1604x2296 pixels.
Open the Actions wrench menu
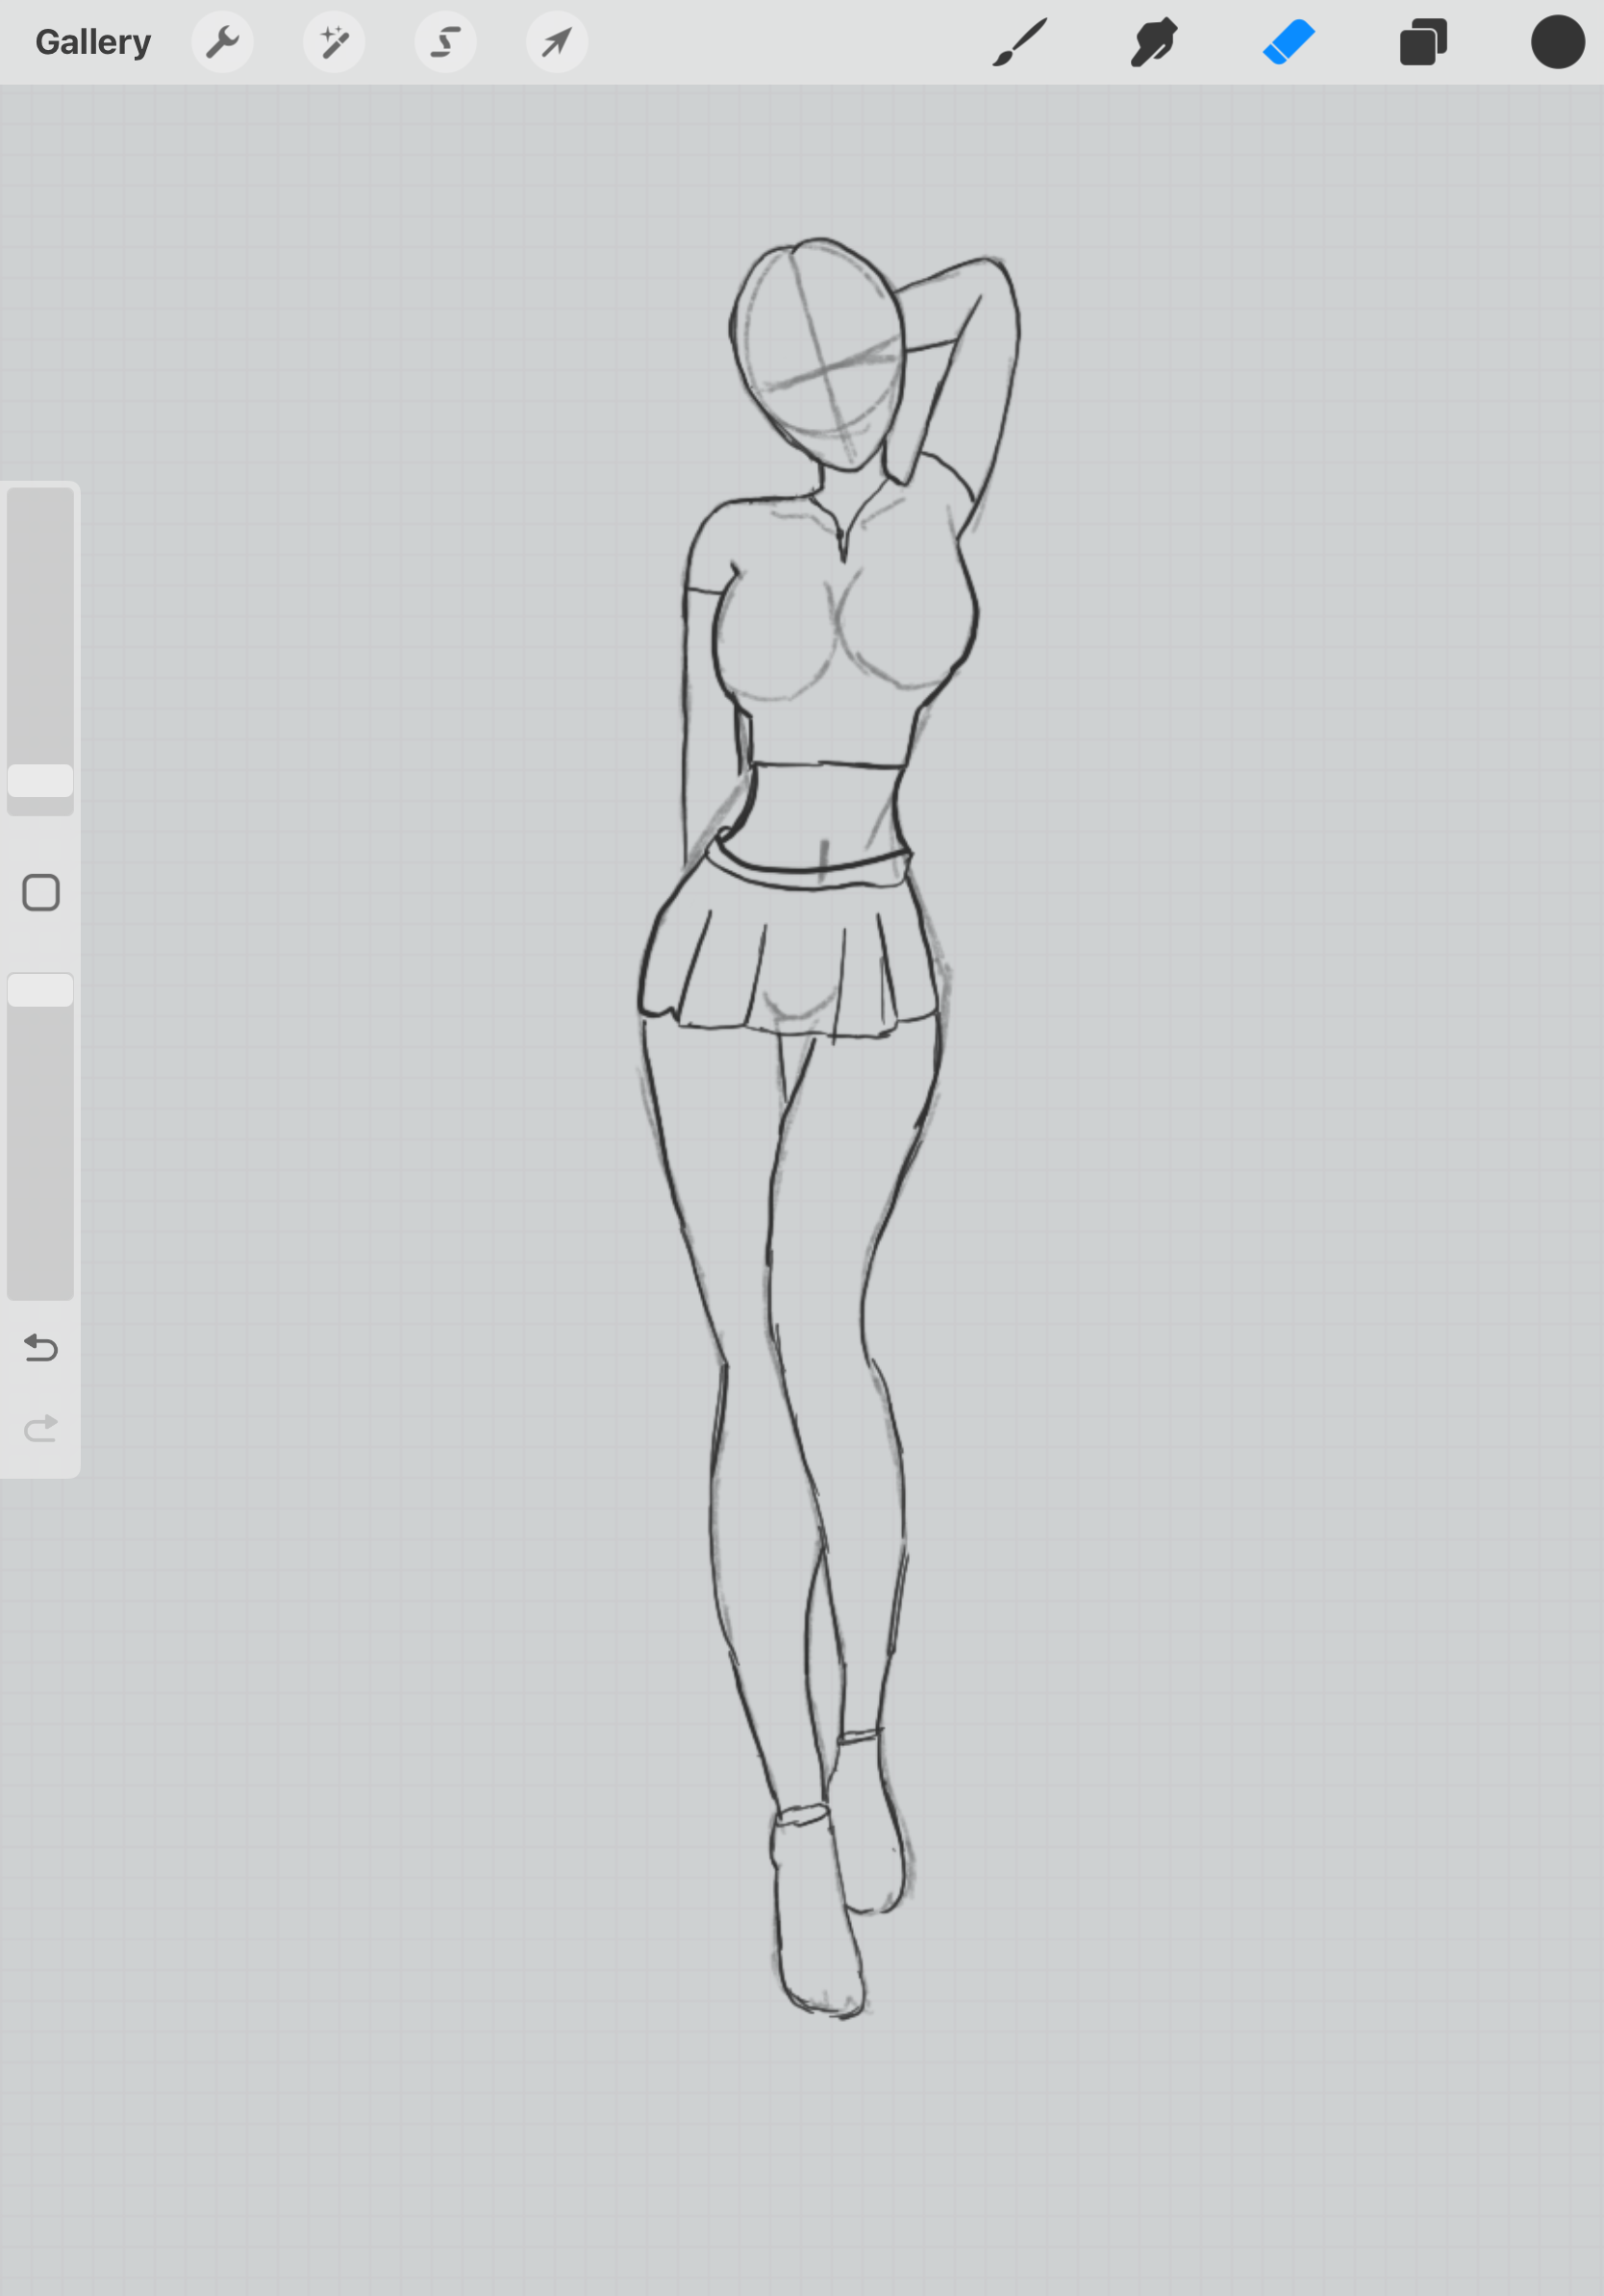click(x=222, y=42)
